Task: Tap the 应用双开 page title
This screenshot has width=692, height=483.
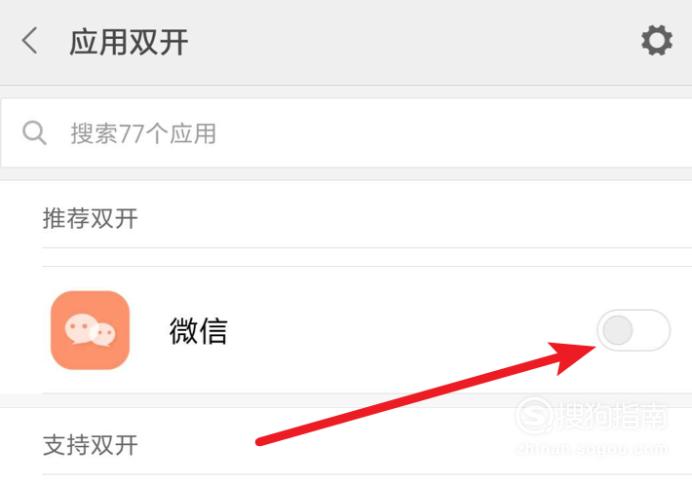Action: [x=128, y=42]
